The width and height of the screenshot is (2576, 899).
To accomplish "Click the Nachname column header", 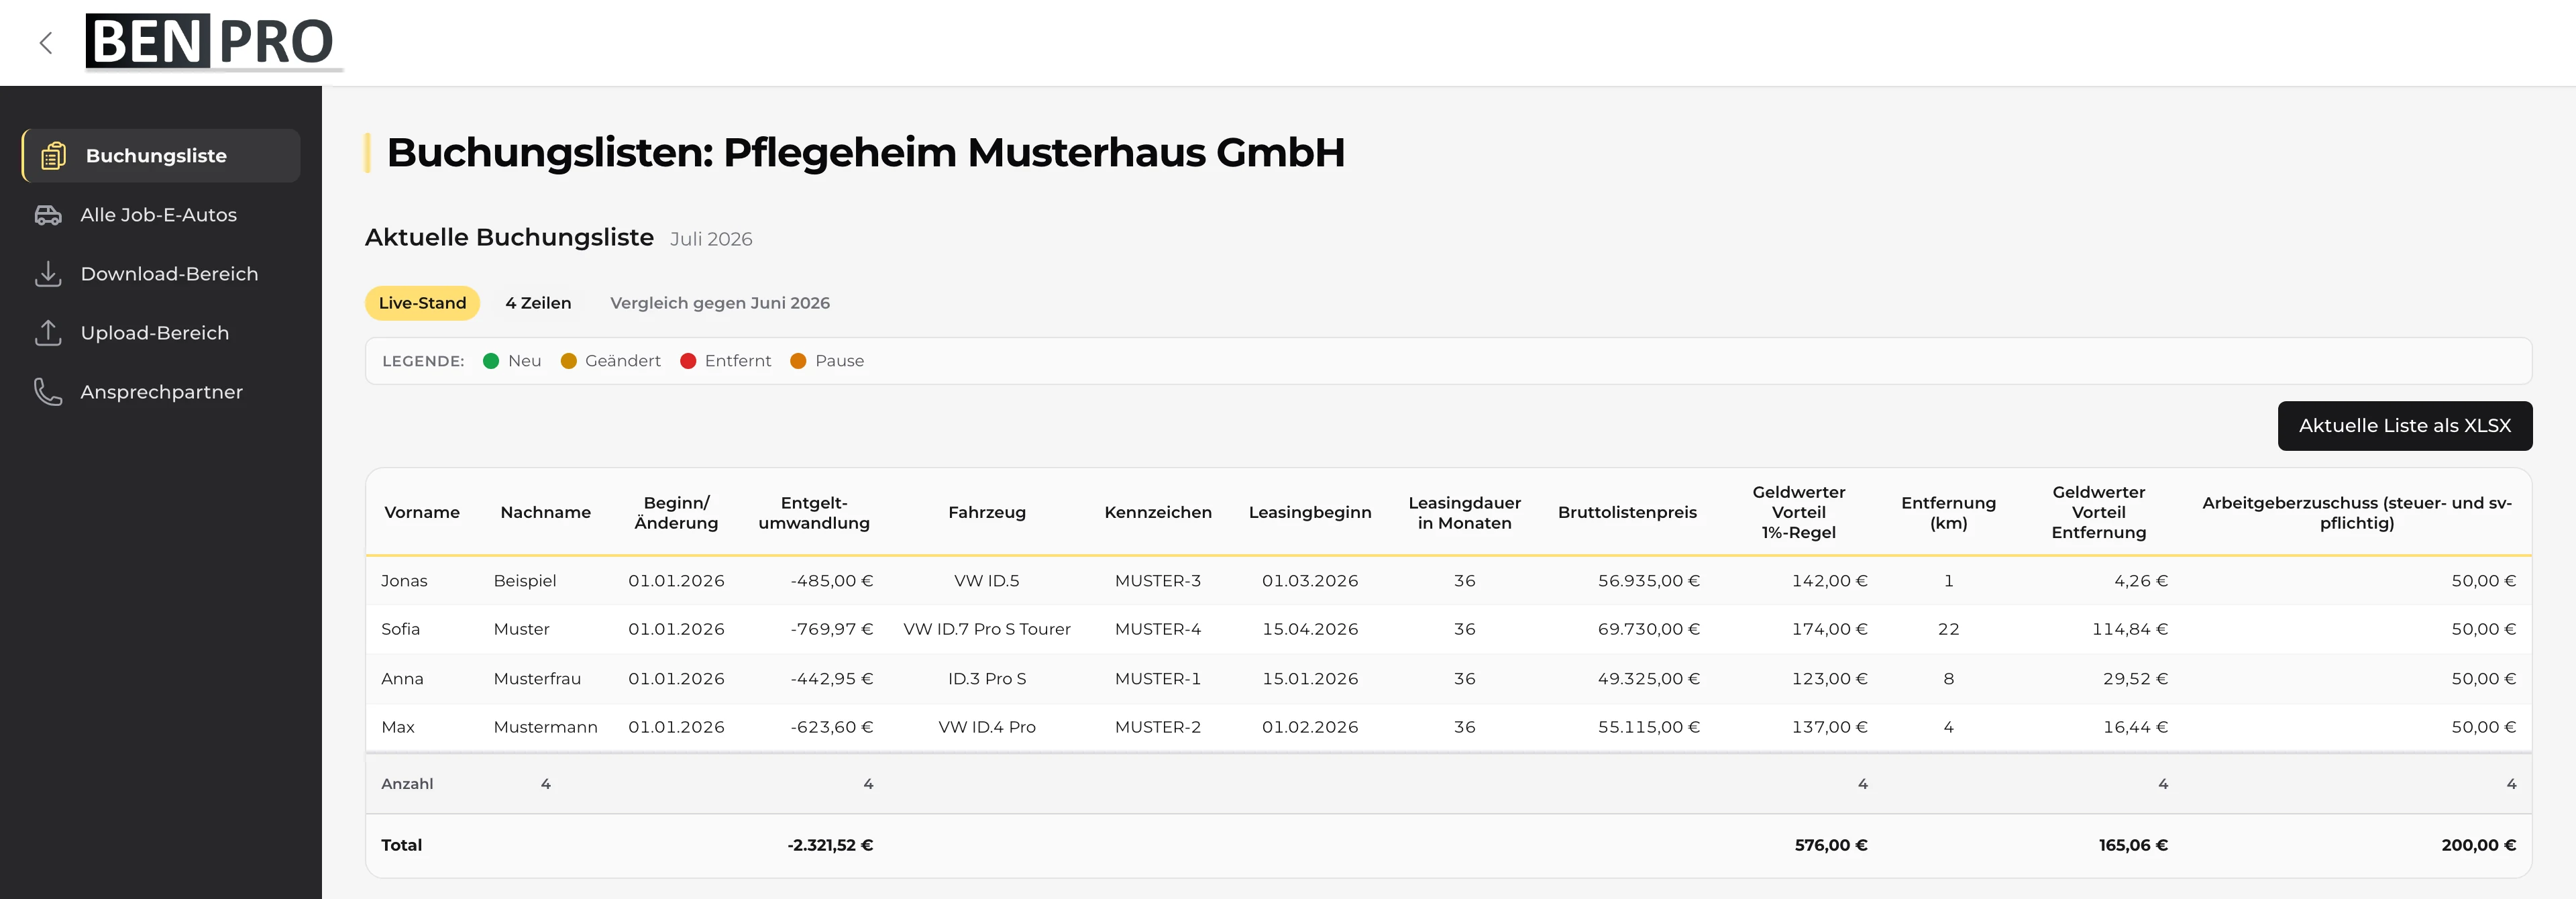I will pyautogui.click(x=546, y=512).
